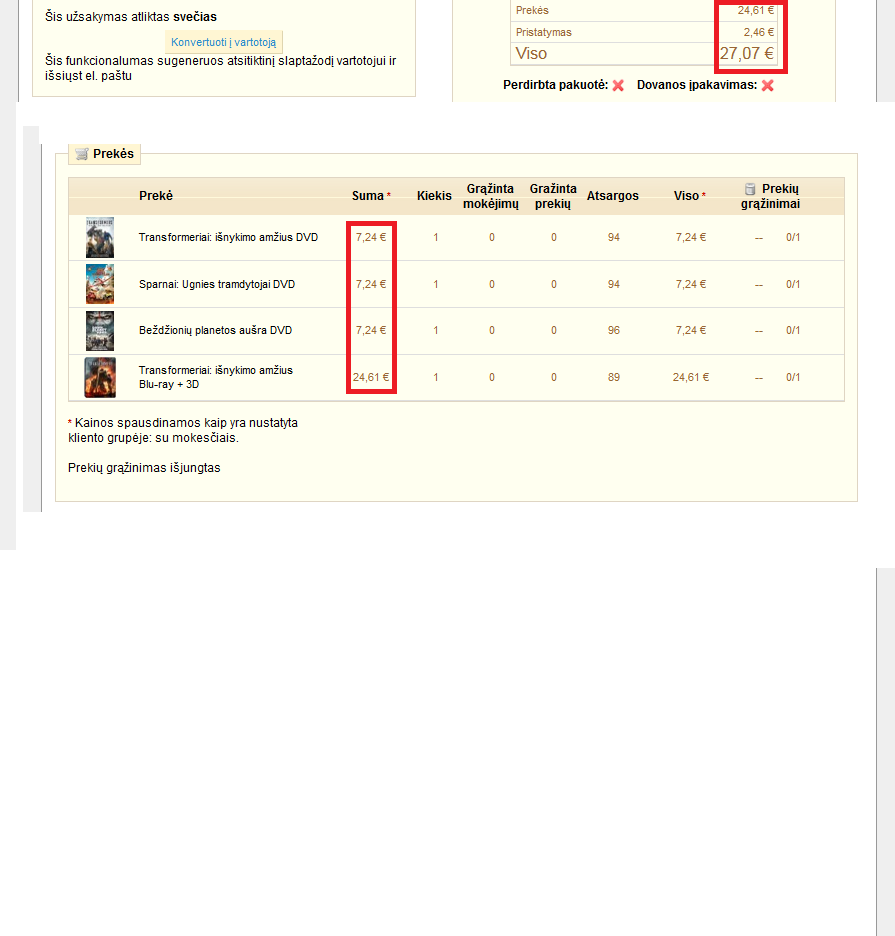This screenshot has height=936, width=895.
Task: Select the text Sparnai: Ugnies tramdytojai DVD
Action: click(x=217, y=284)
